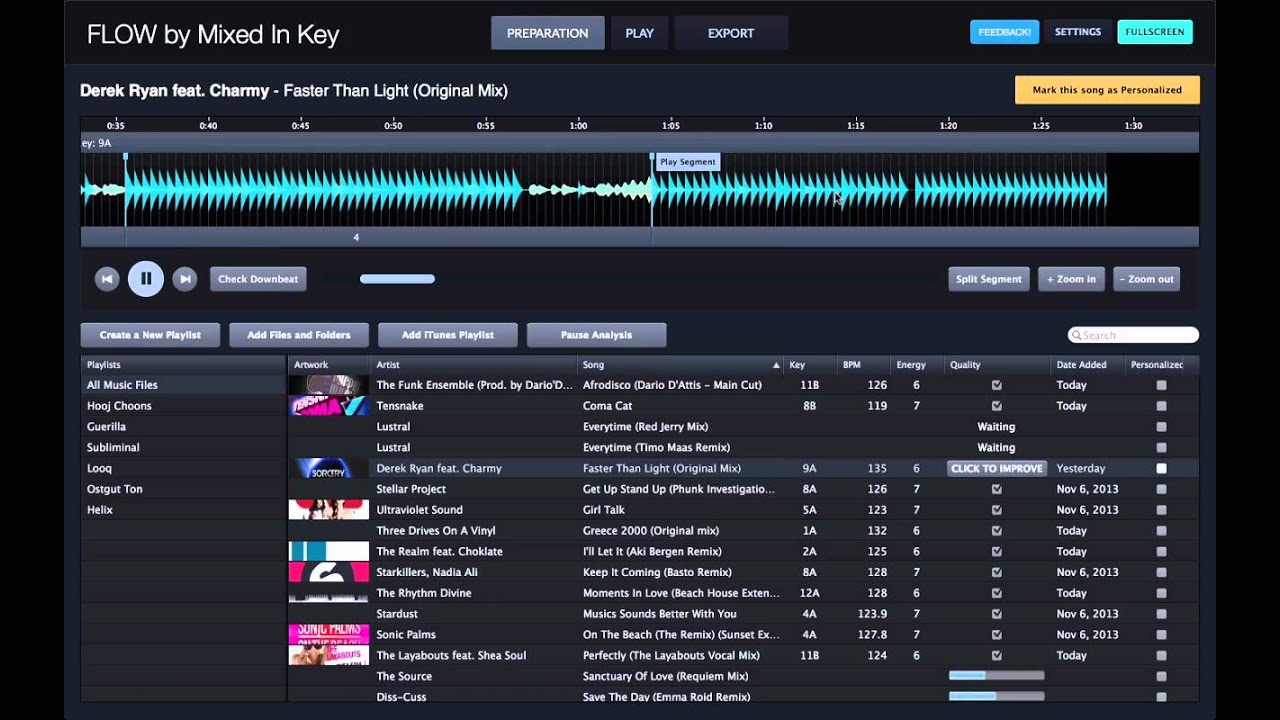The width and height of the screenshot is (1280, 720).
Task: Open Sorcery artwork of Derek Ryan track
Action: (329, 468)
